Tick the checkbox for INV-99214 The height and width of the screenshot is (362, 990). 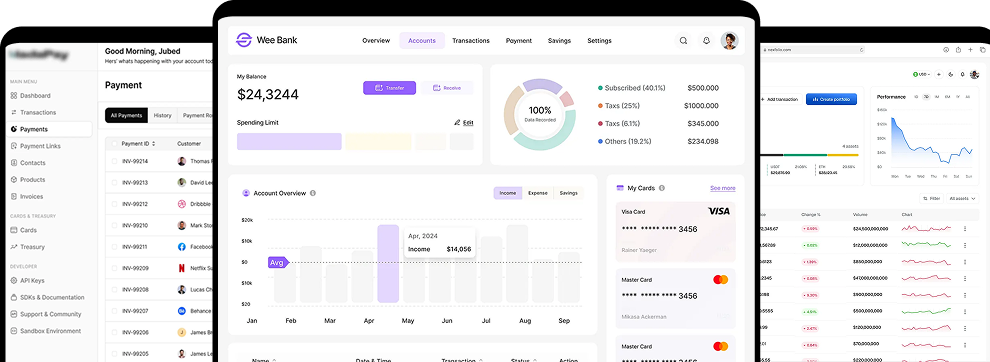pyautogui.click(x=114, y=161)
